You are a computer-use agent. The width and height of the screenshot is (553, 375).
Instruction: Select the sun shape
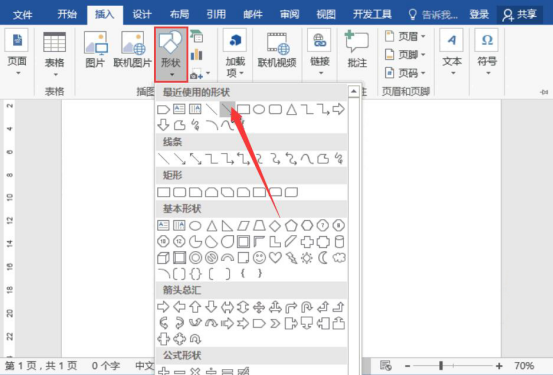pyautogui.click(x=307, y=258)
